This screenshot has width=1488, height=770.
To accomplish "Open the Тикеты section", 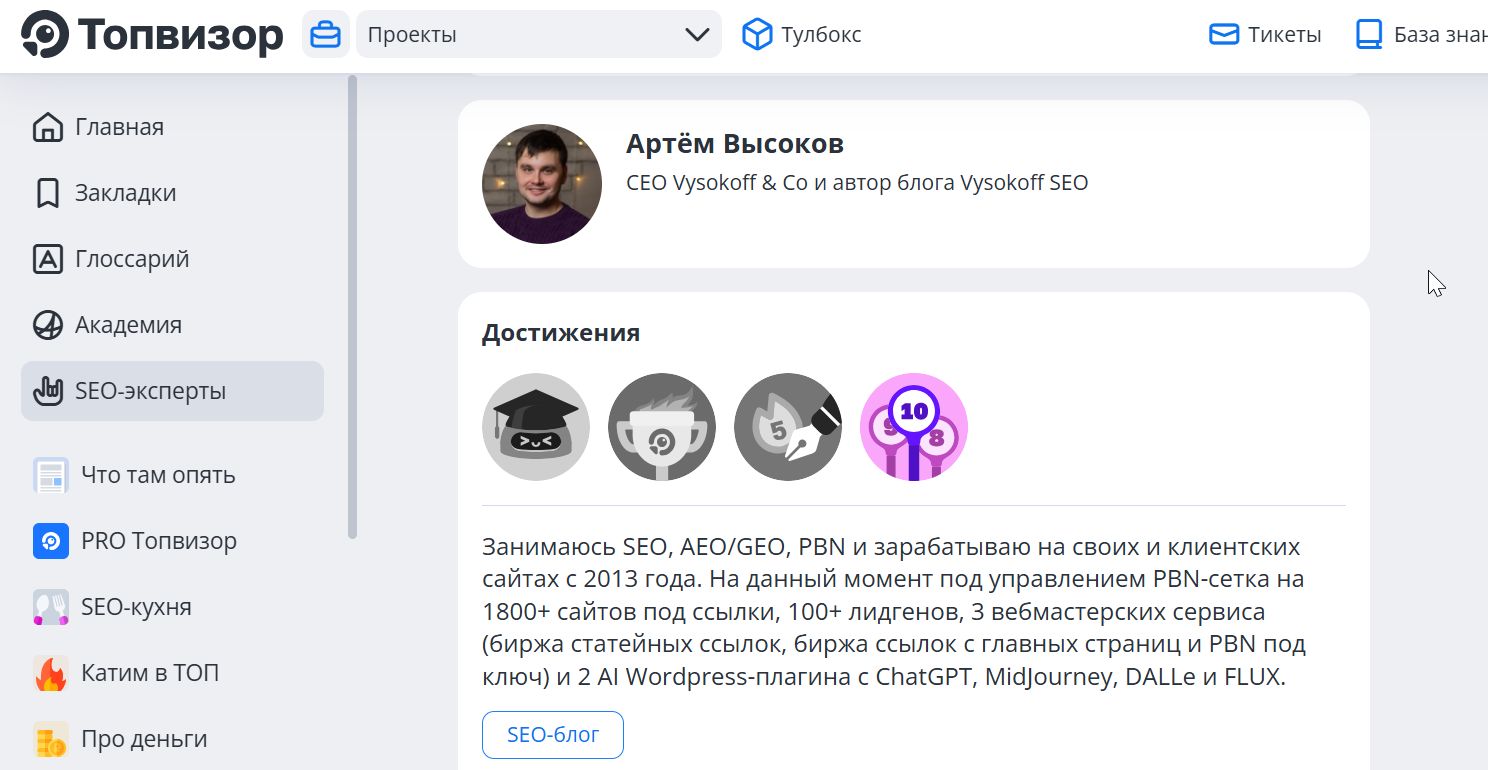I will coord(1265,35).
